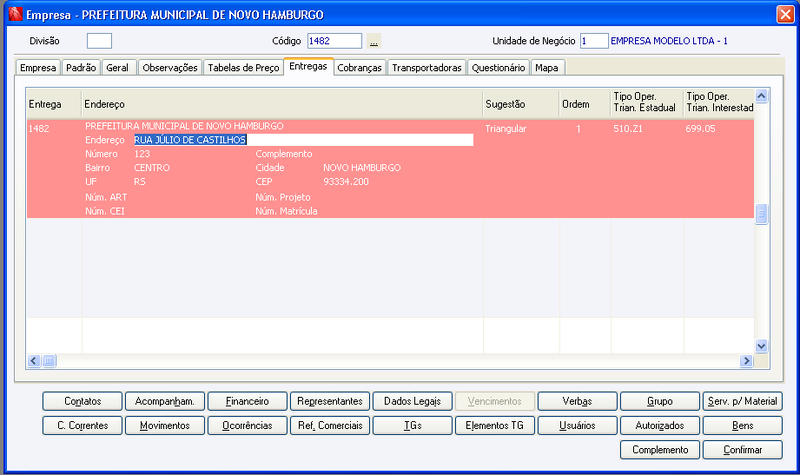The width and height of the screenshot is (800, 475).
Task: Select the Bairro value CENTRO
Action: point(152,167)
